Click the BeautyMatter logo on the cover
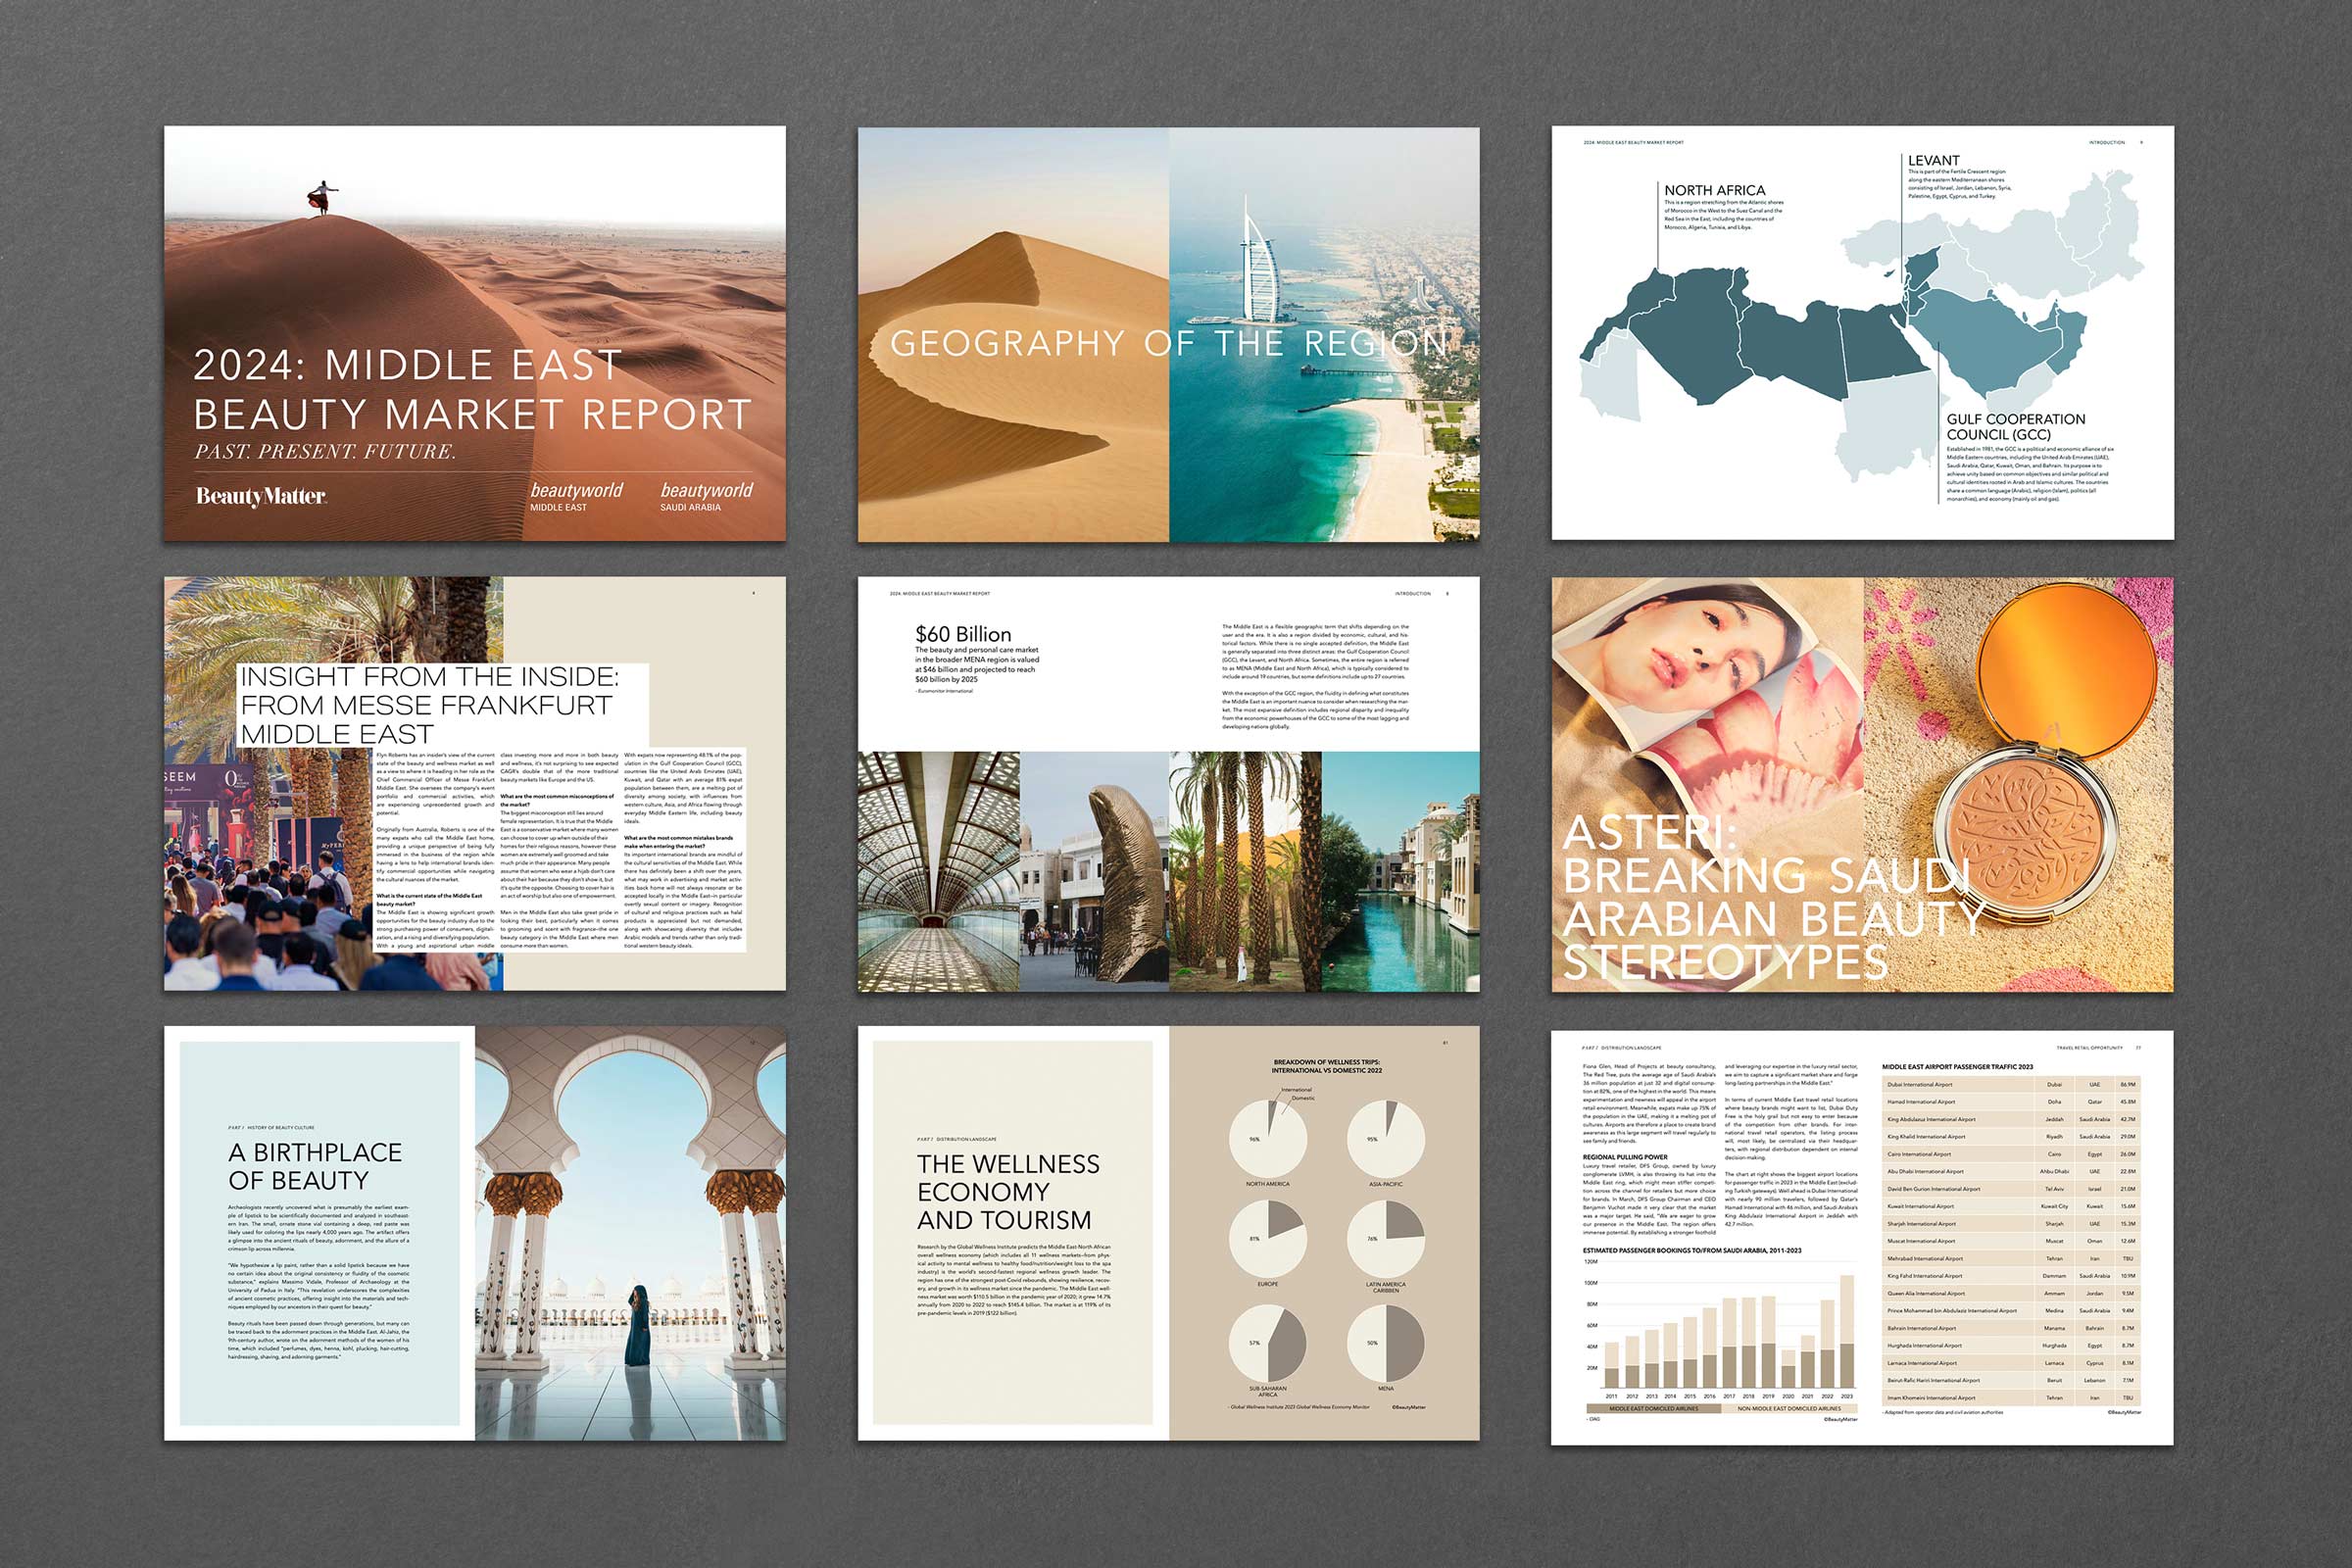 [x=261, y=496]
